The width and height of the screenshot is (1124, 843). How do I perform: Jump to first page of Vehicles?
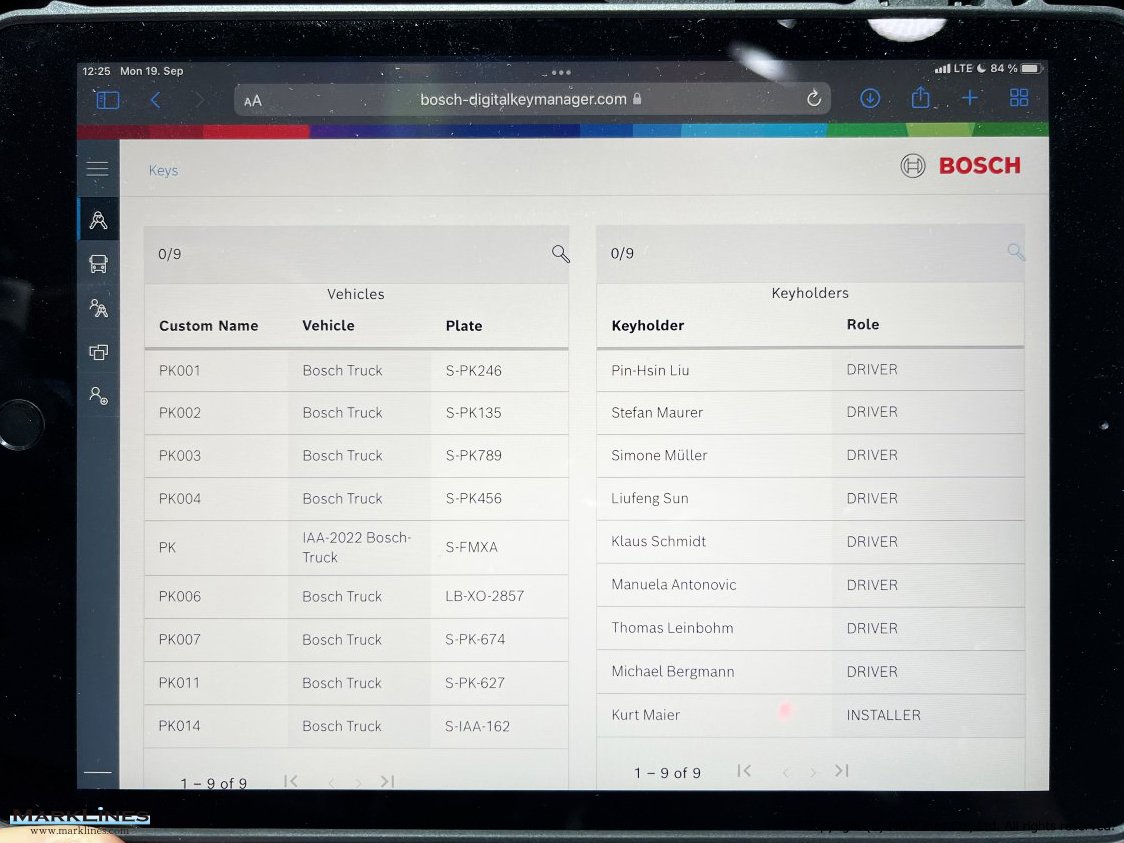tap(290, 781)
